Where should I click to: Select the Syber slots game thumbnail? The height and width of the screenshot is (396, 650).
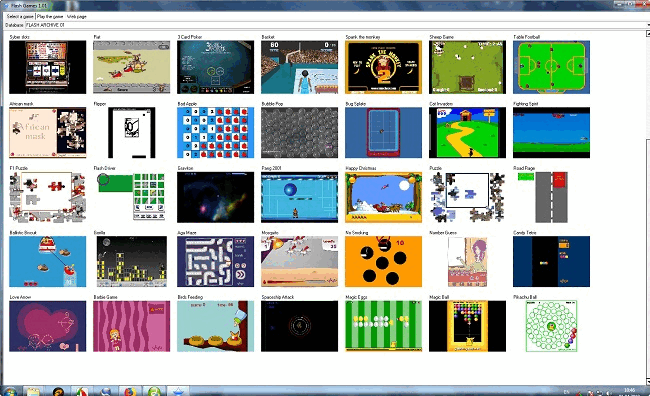(x=48, y=67)
